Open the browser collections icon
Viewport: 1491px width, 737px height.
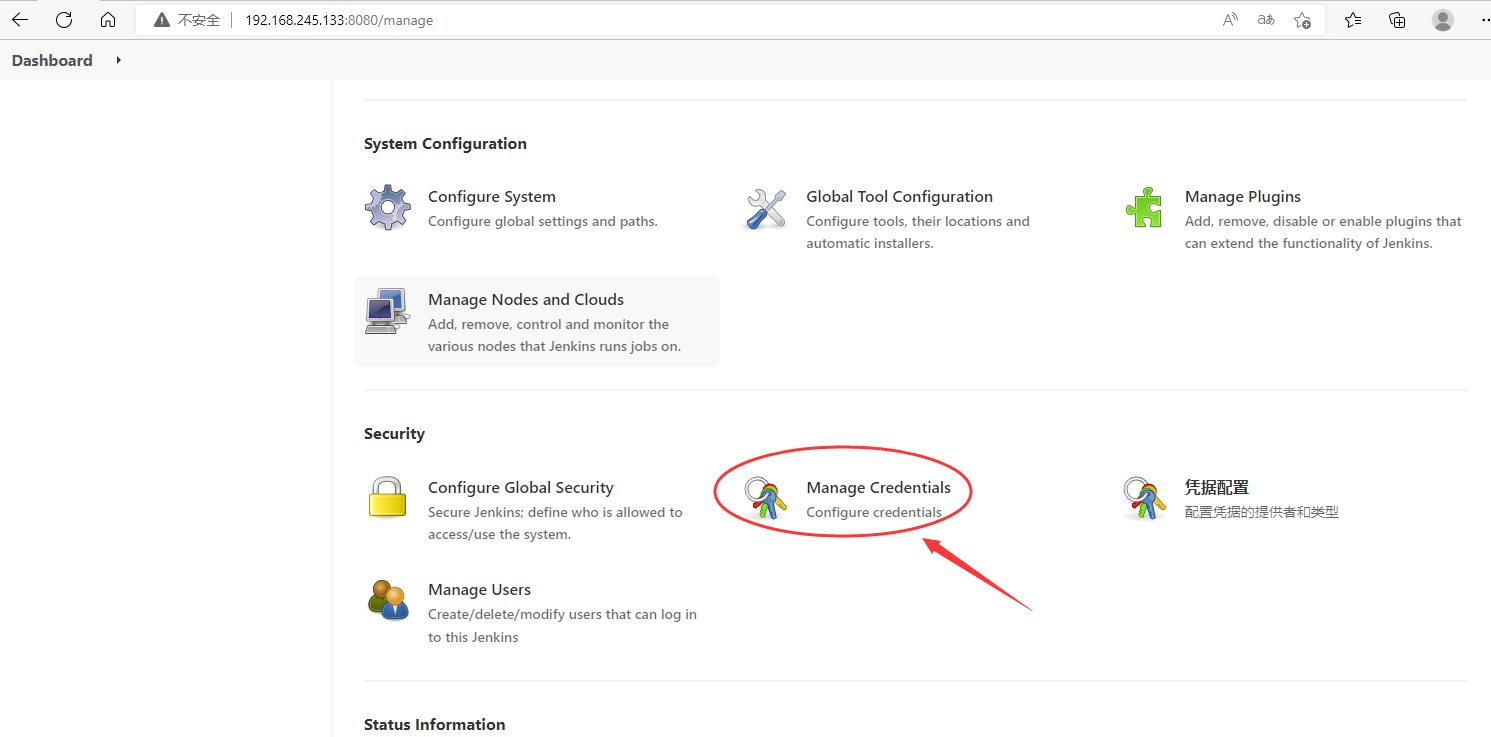point(1397,20)
